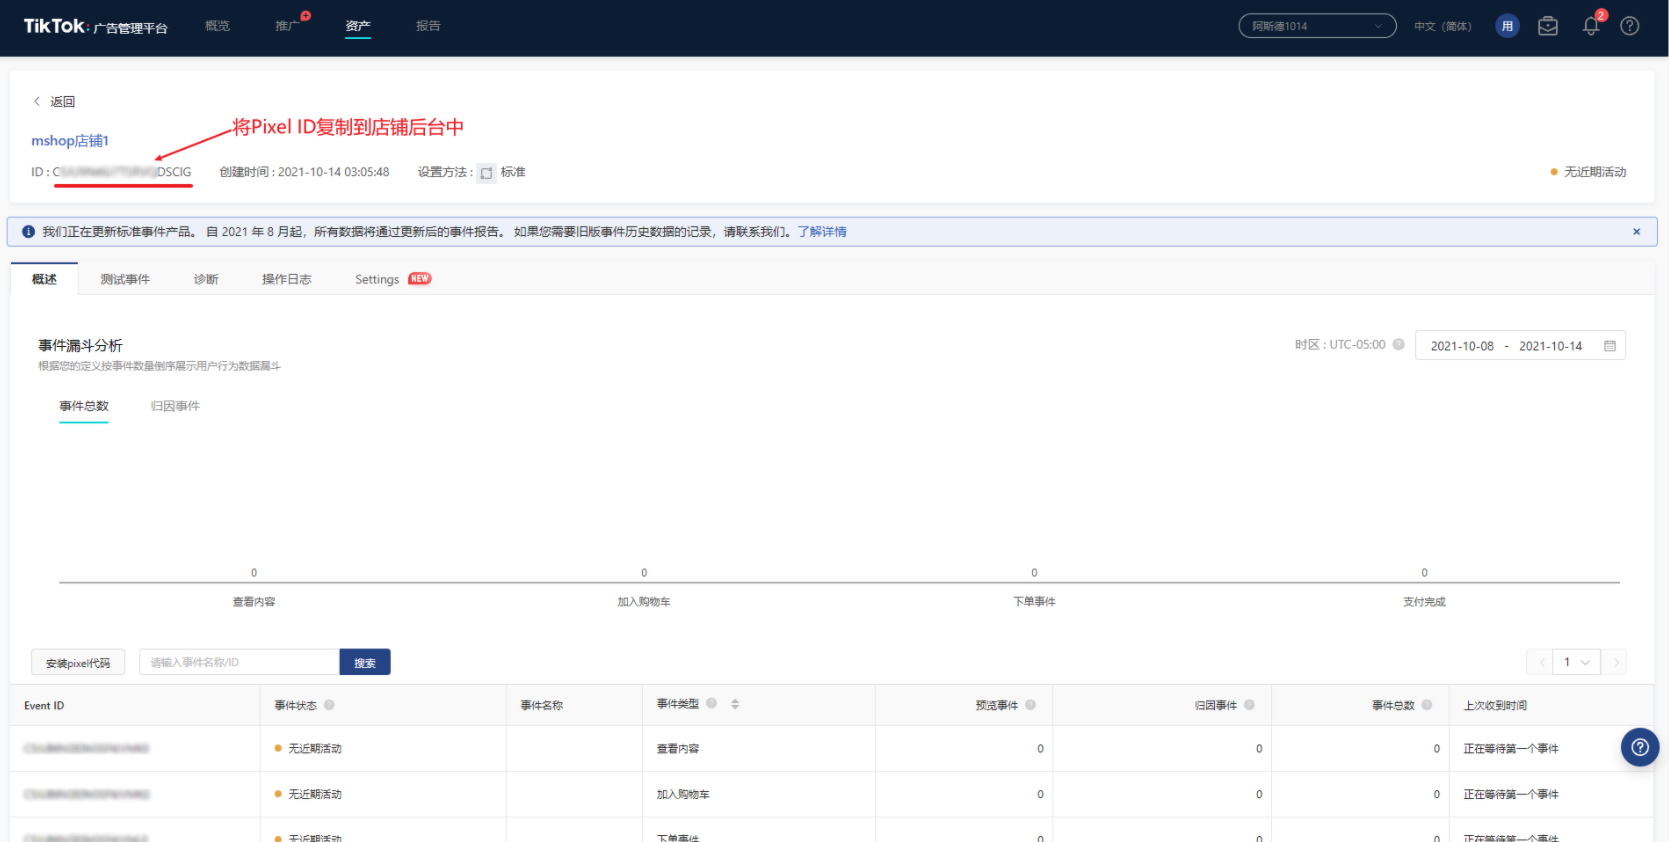
Task: Click the 安装pixel代码 button
Action: (x=78, y=663)
